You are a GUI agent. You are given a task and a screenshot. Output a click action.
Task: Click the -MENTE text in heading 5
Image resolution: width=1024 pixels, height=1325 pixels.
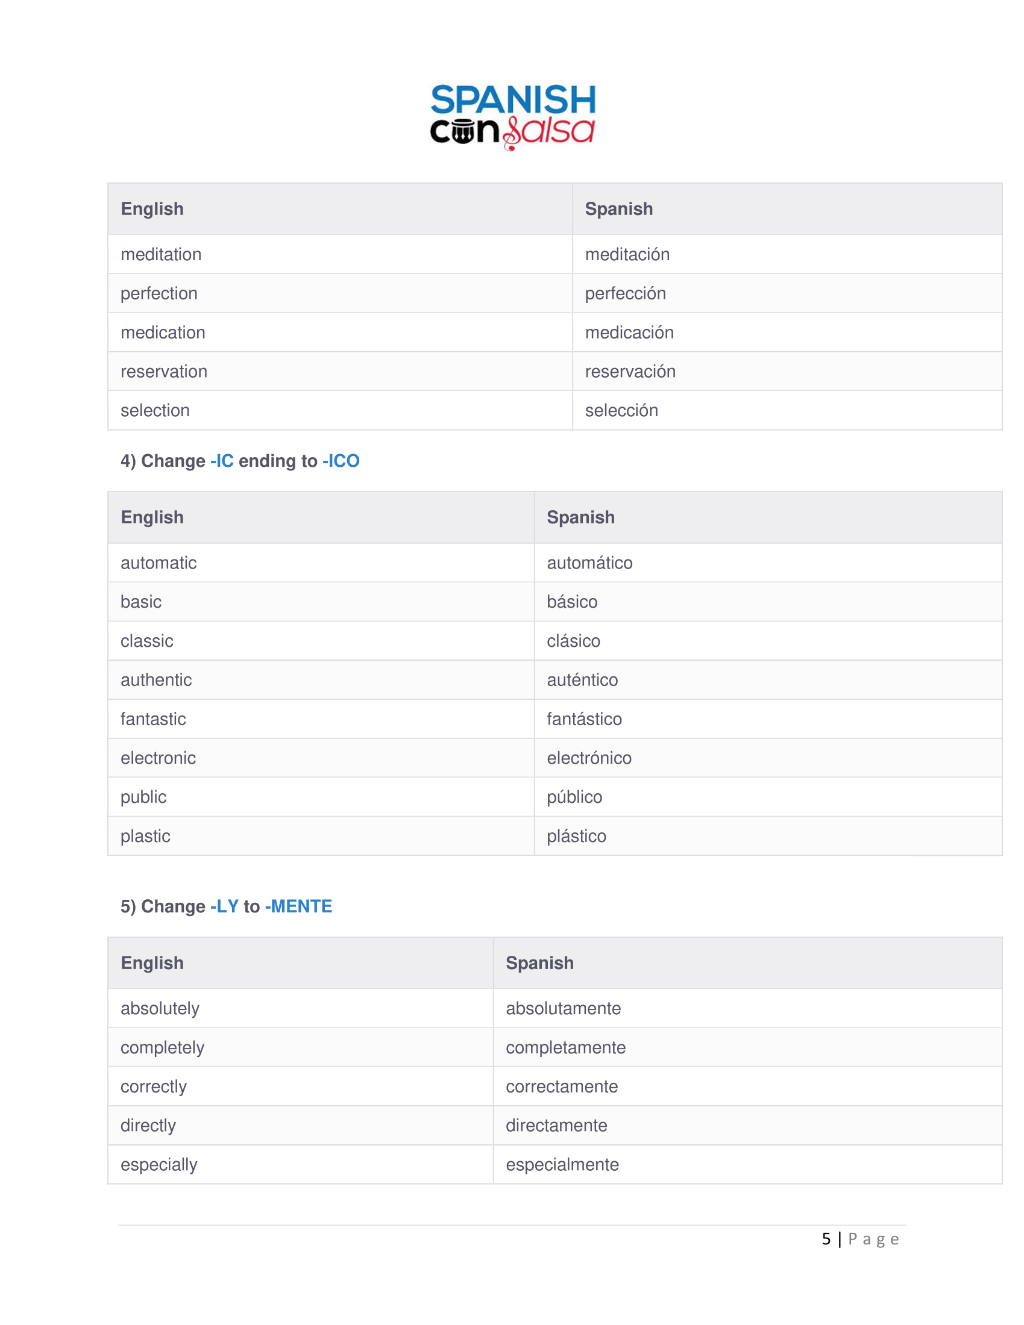point(298,907)
